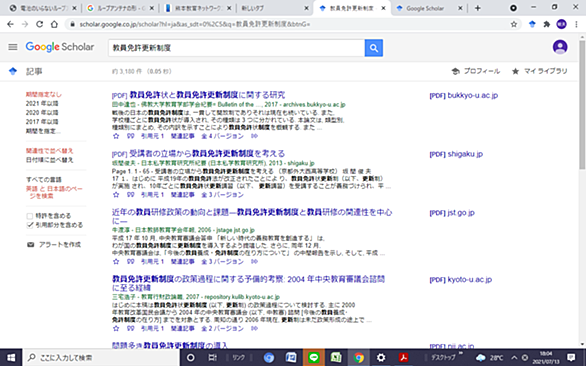Switch to the ループアンテナの形 tab
Viewport: 586px width, 366px height.
click(x=121, y=8)
